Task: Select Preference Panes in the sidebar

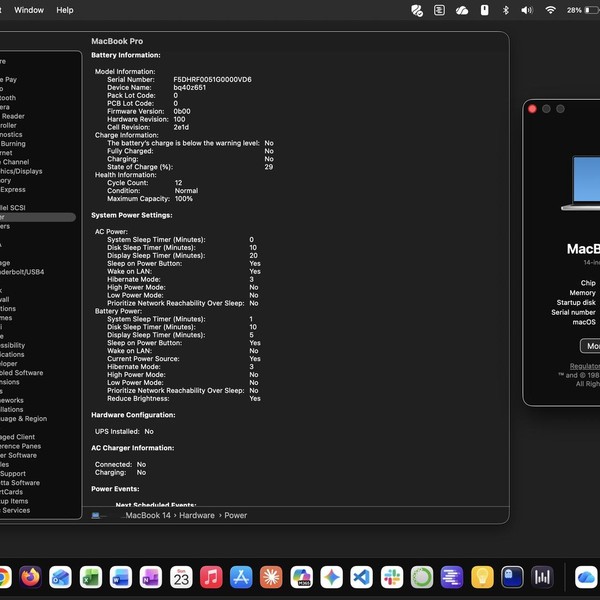Action: 20,446
